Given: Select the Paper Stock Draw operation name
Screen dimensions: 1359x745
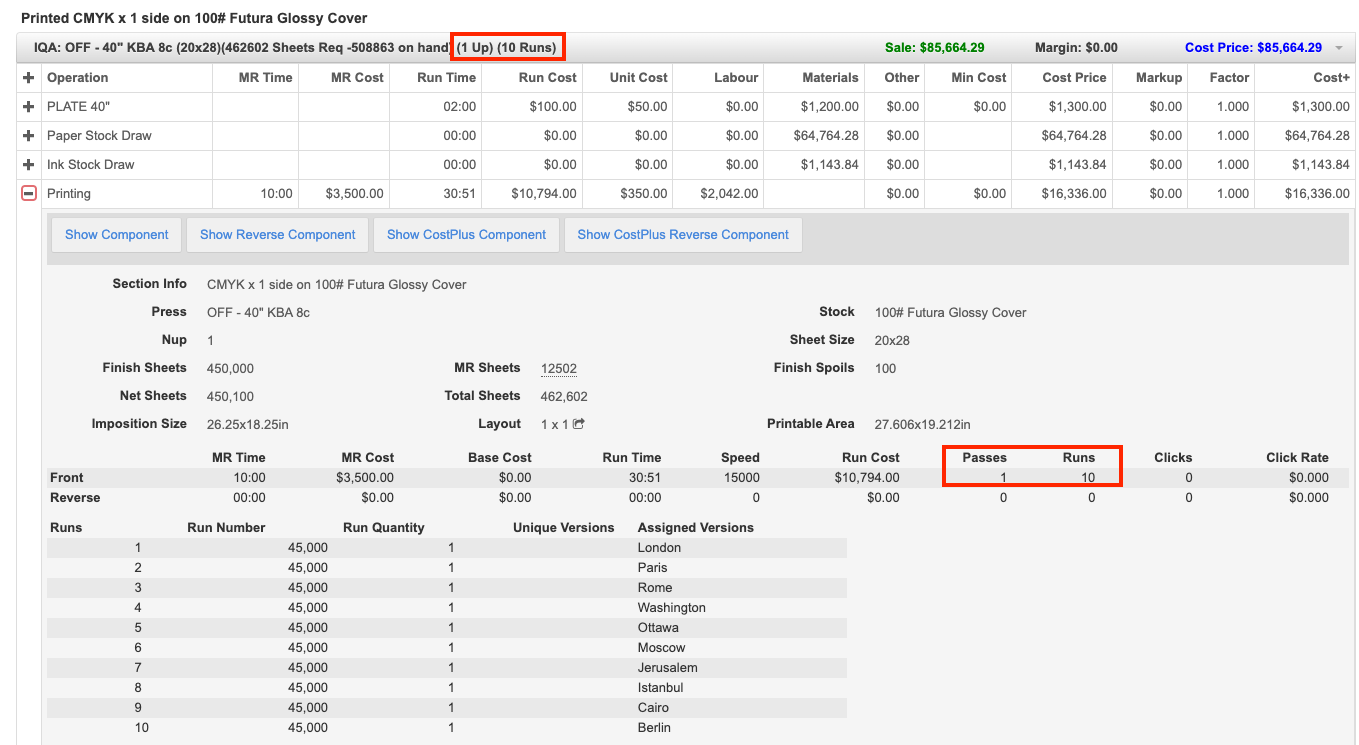Looking at the screenshot, I should coord(99,136).
